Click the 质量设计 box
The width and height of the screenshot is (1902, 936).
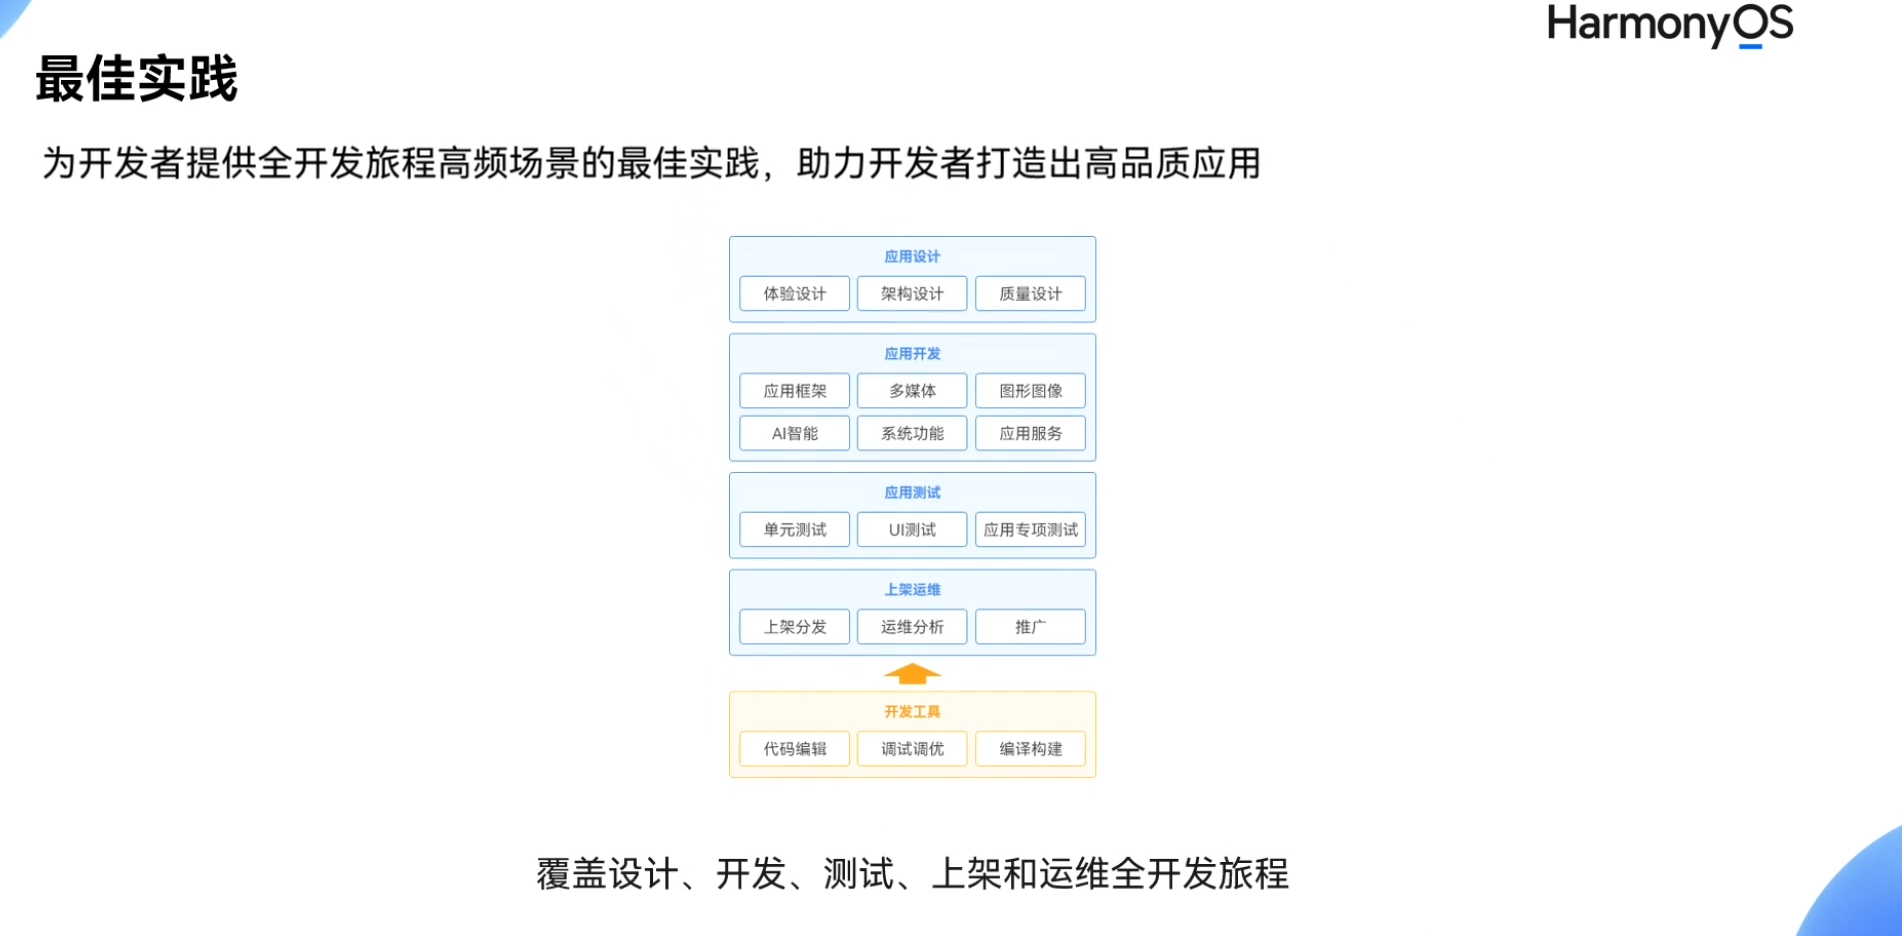(x=1030, y=293)
